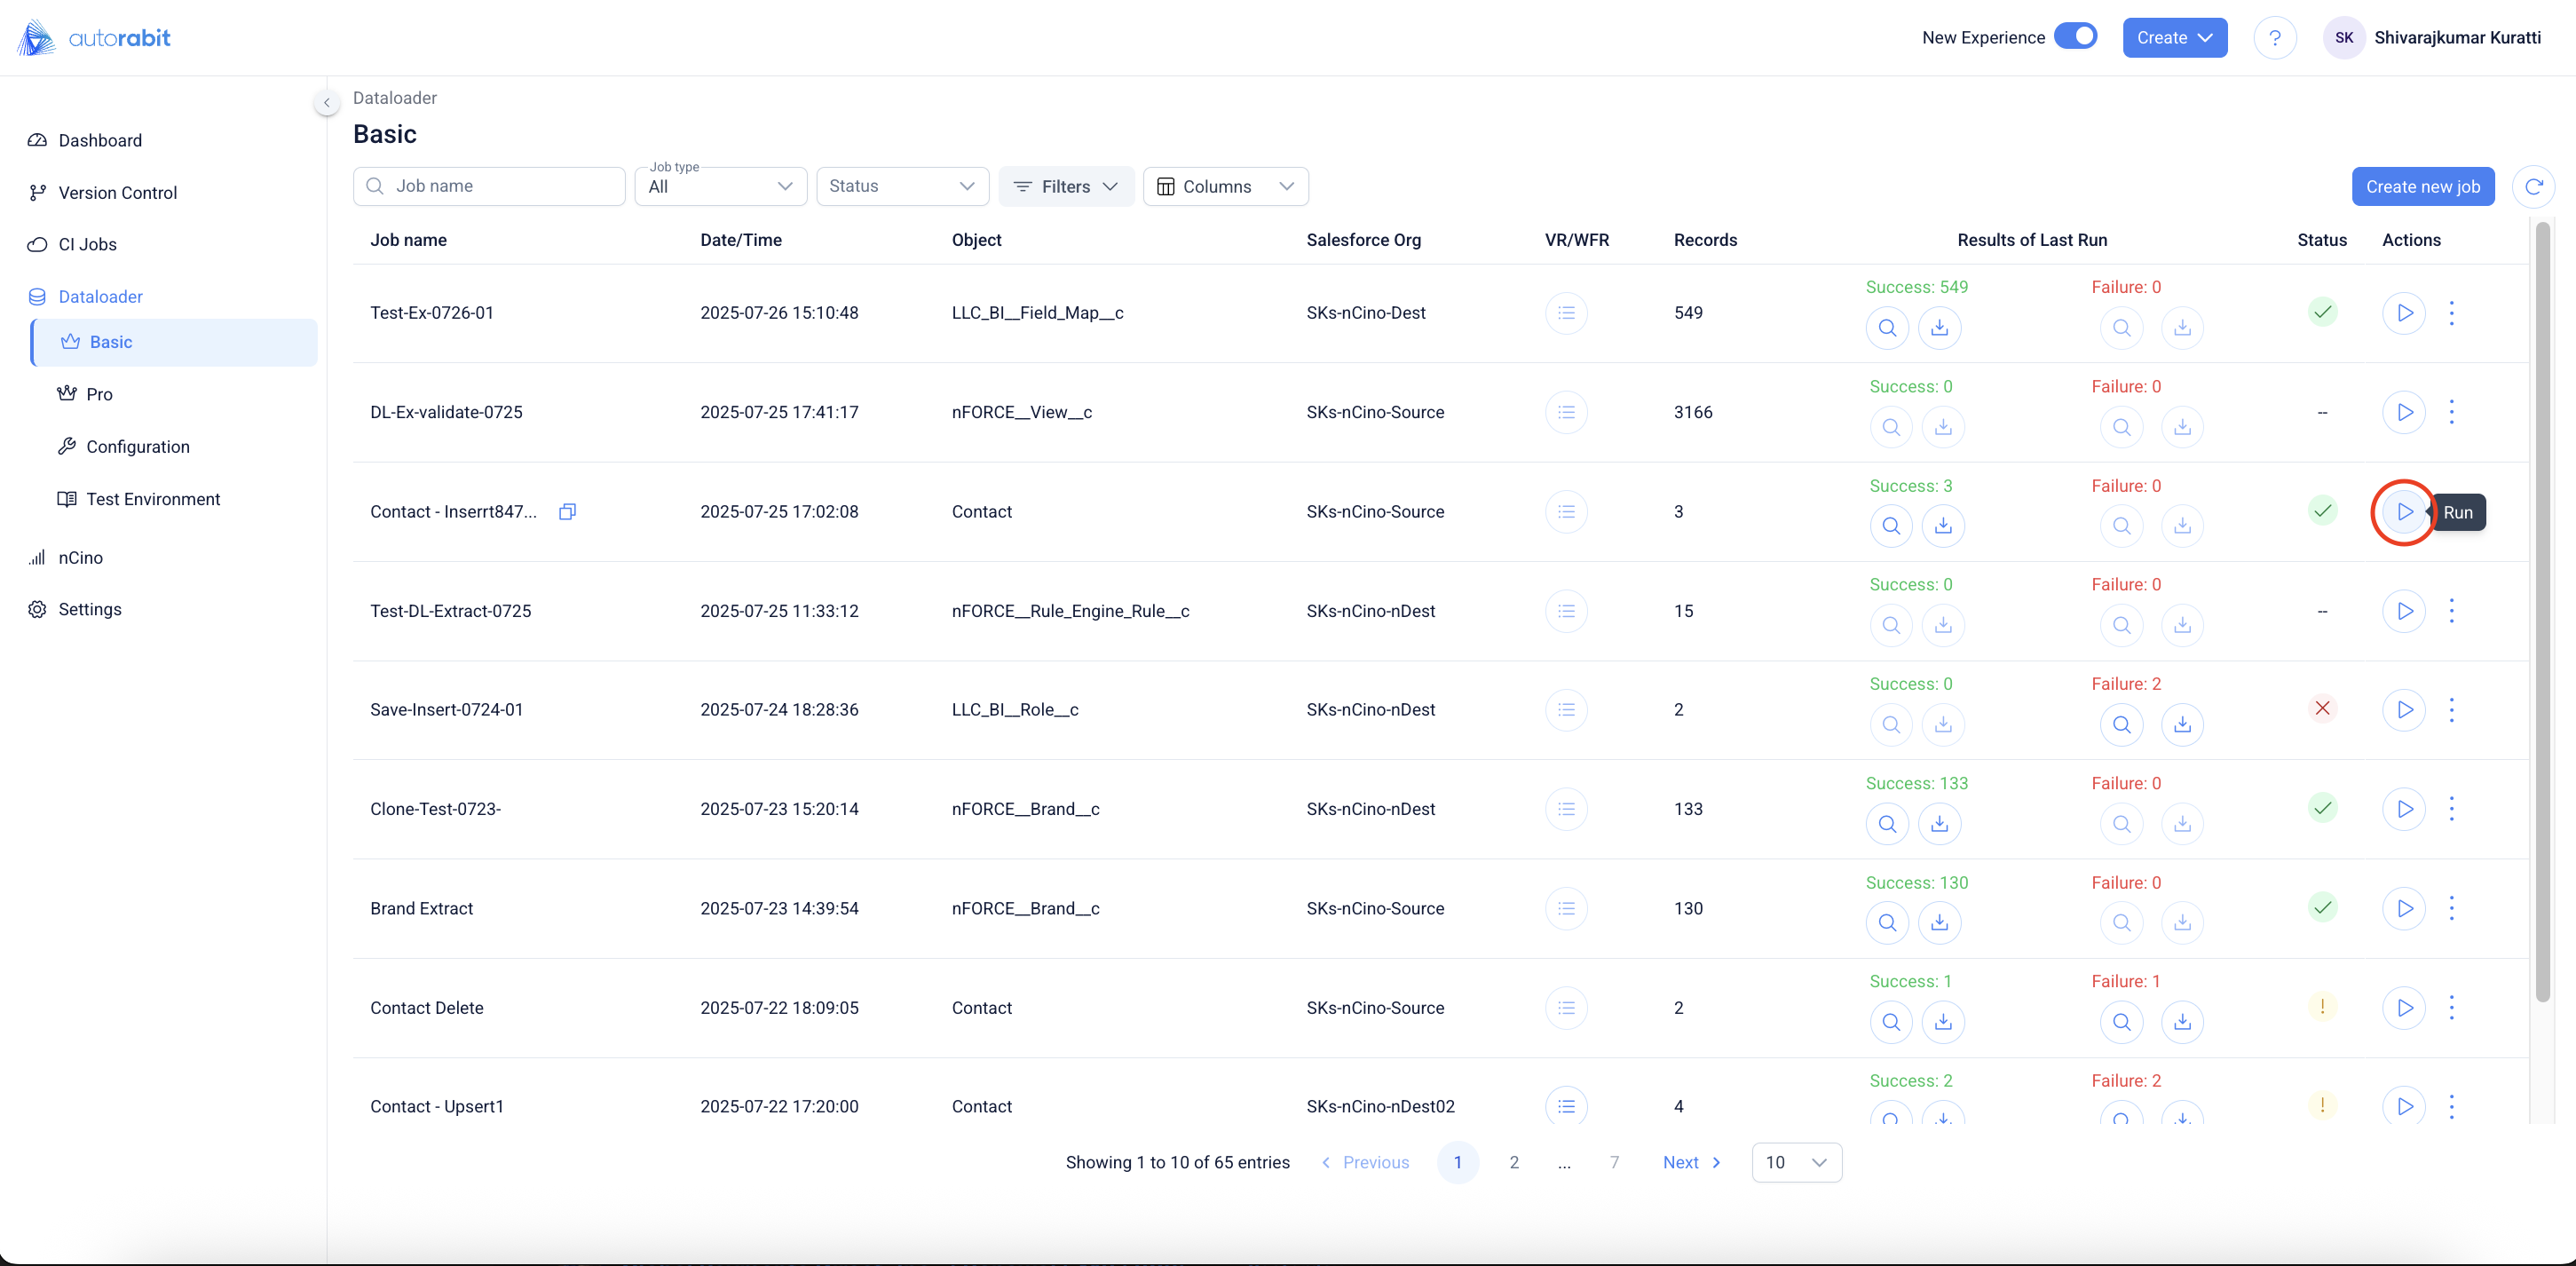Toggle the New Experience switch
The width and height of the screenshot is (2576, 1266).
2075,37
